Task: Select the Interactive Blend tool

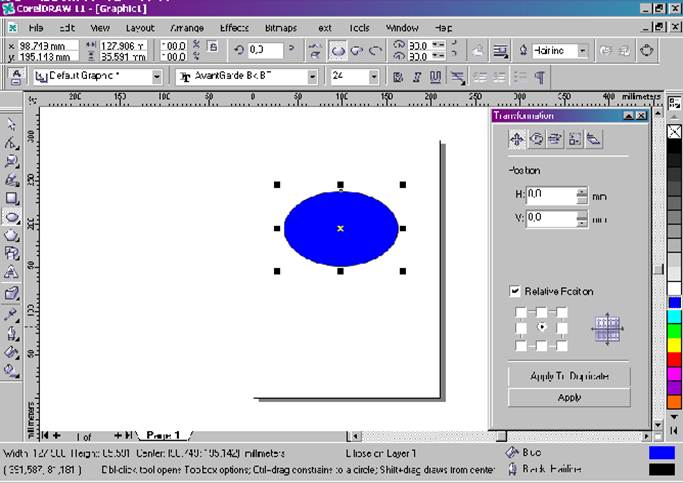Action: point(11,293)
